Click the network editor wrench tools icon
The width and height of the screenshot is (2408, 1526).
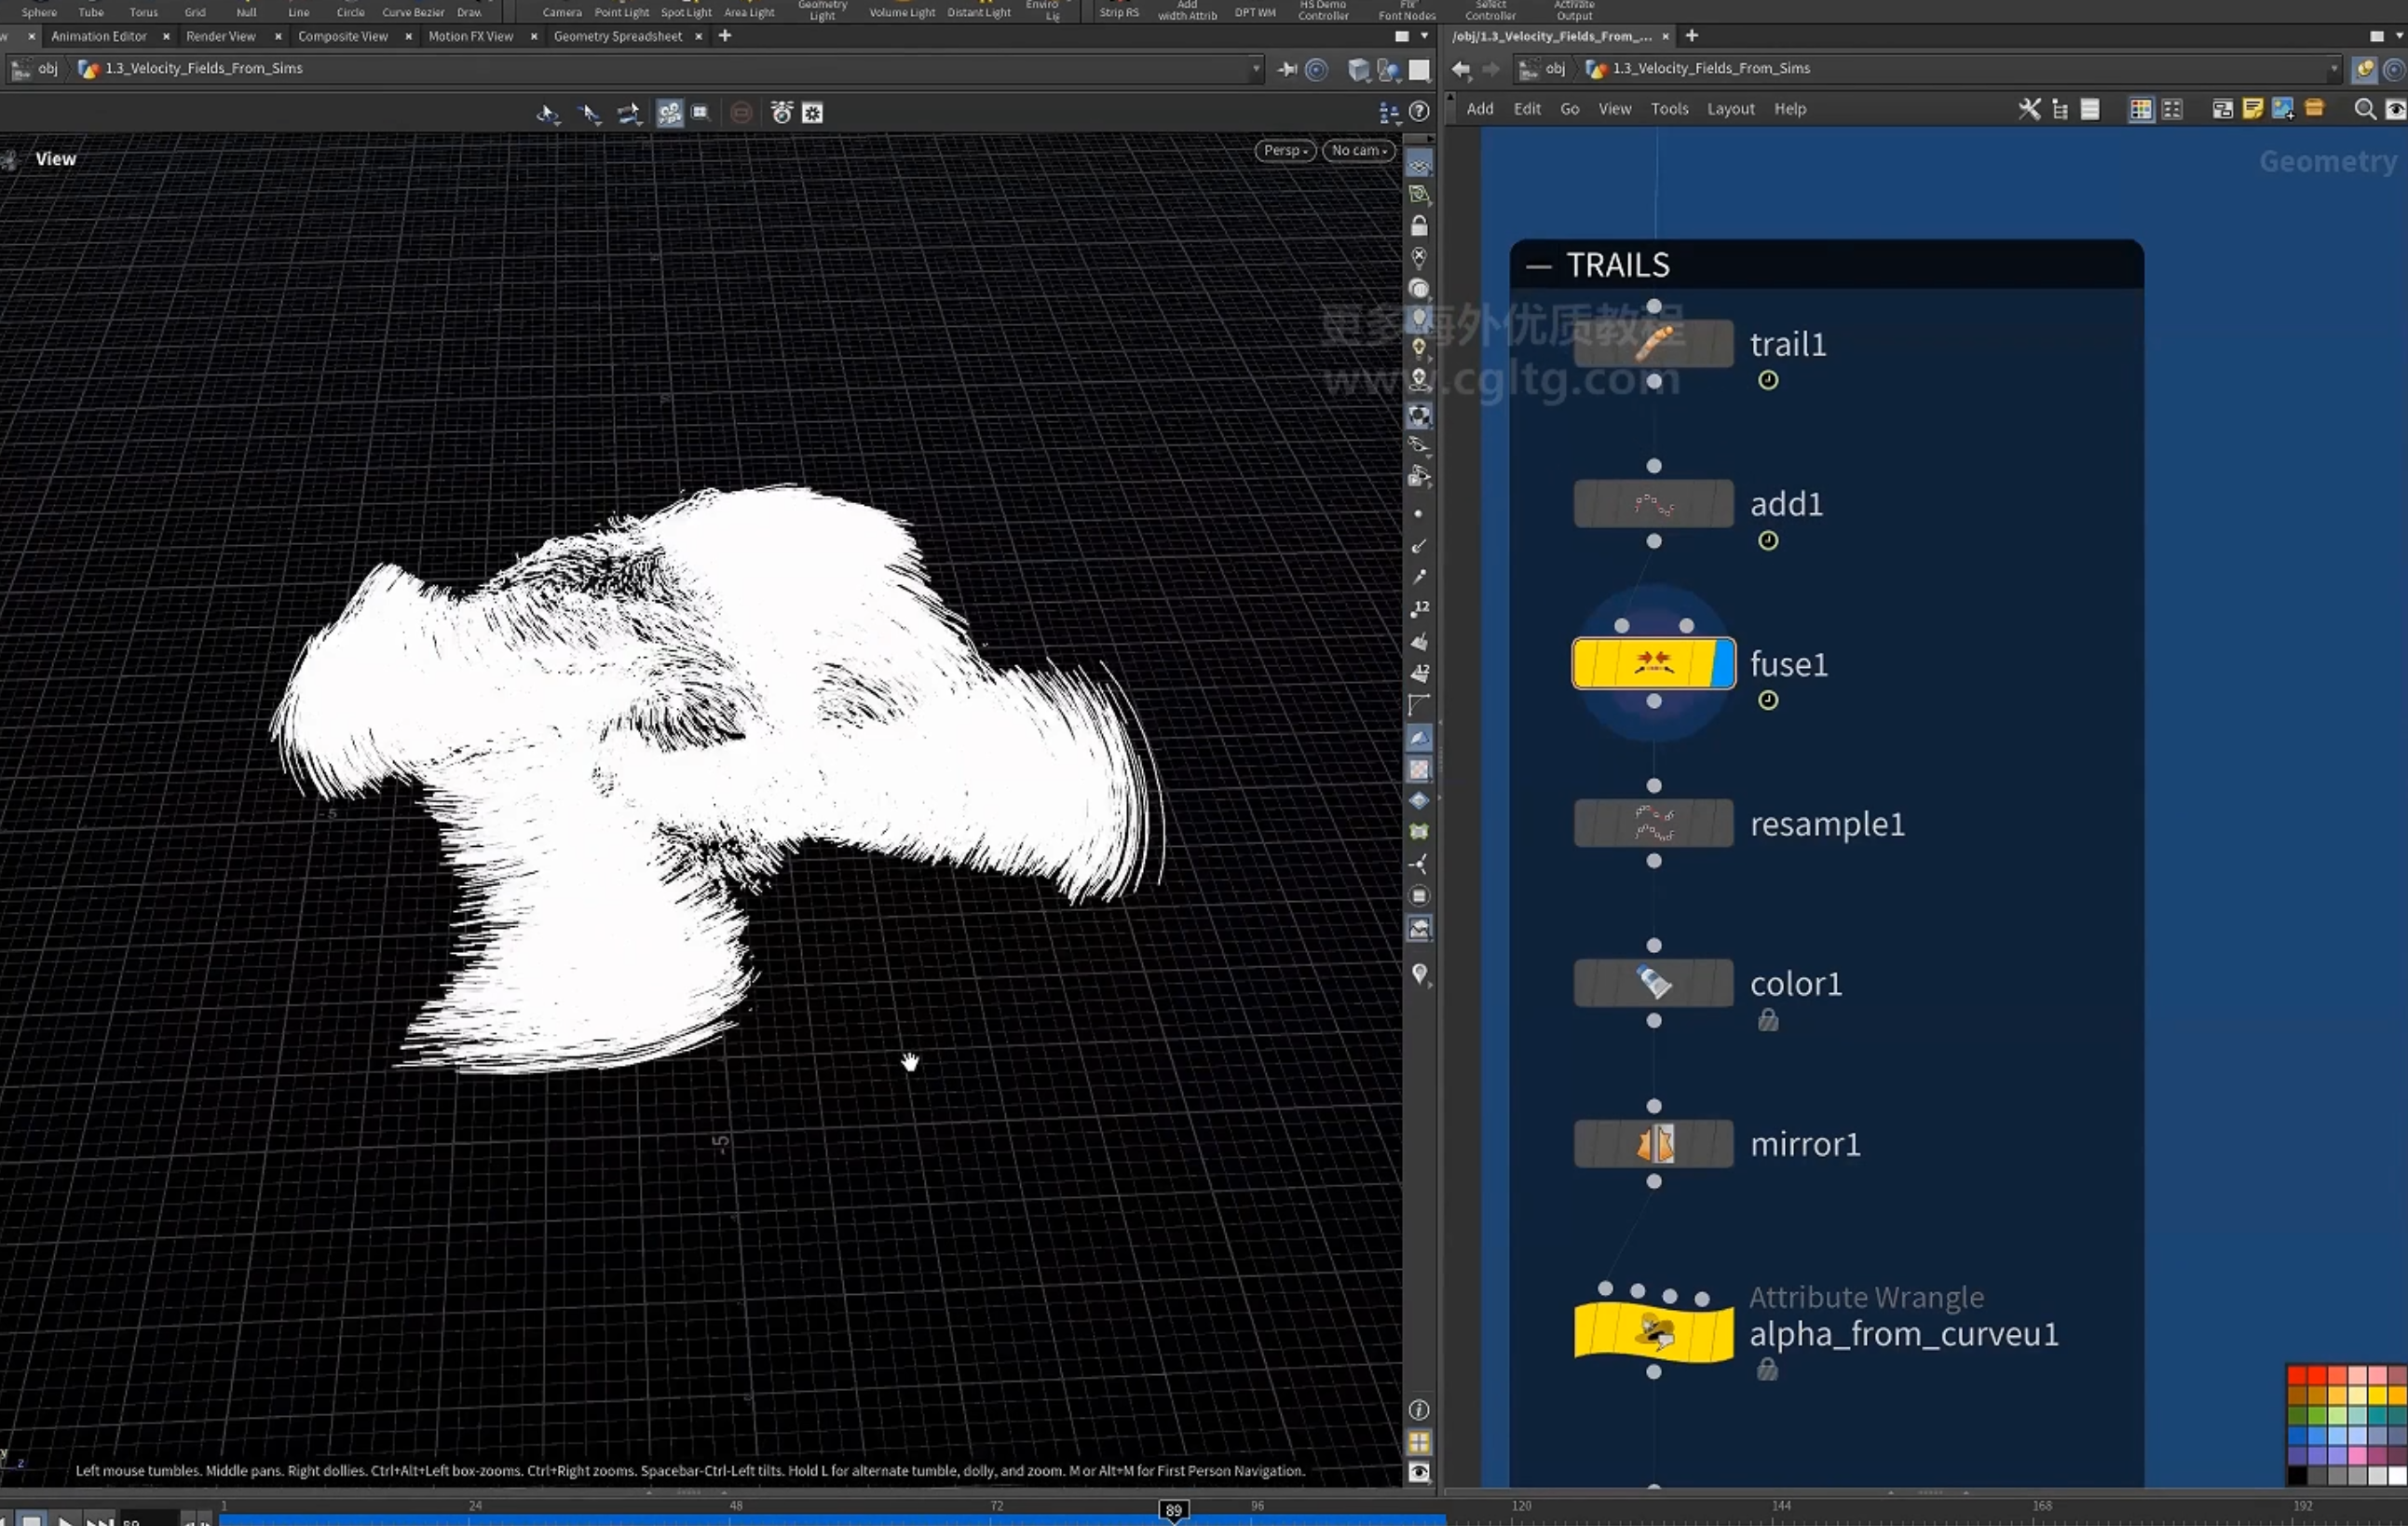pos(2029,109)
